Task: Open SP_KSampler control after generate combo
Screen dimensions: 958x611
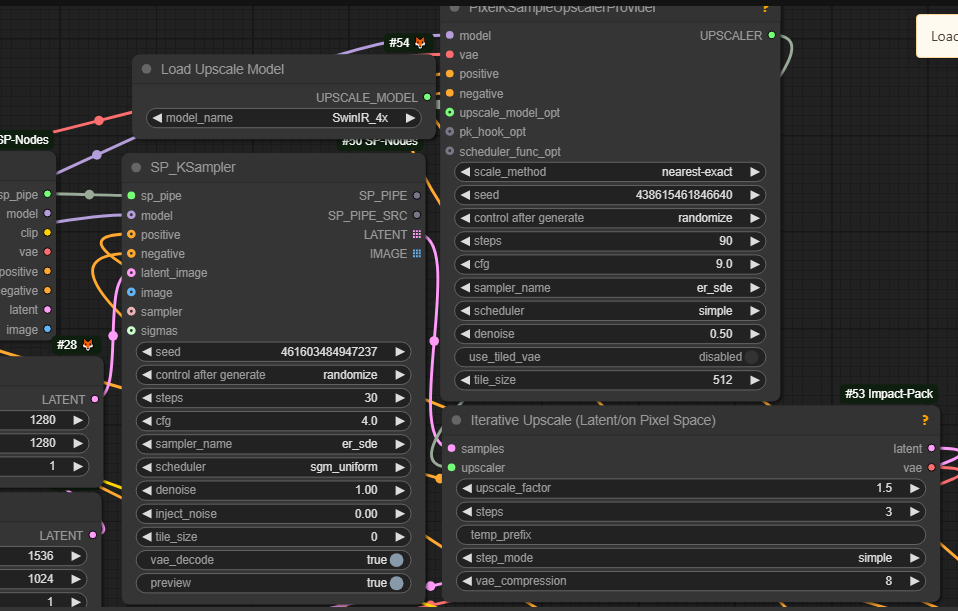Action: pyautogui.click(x=273, y=375)
